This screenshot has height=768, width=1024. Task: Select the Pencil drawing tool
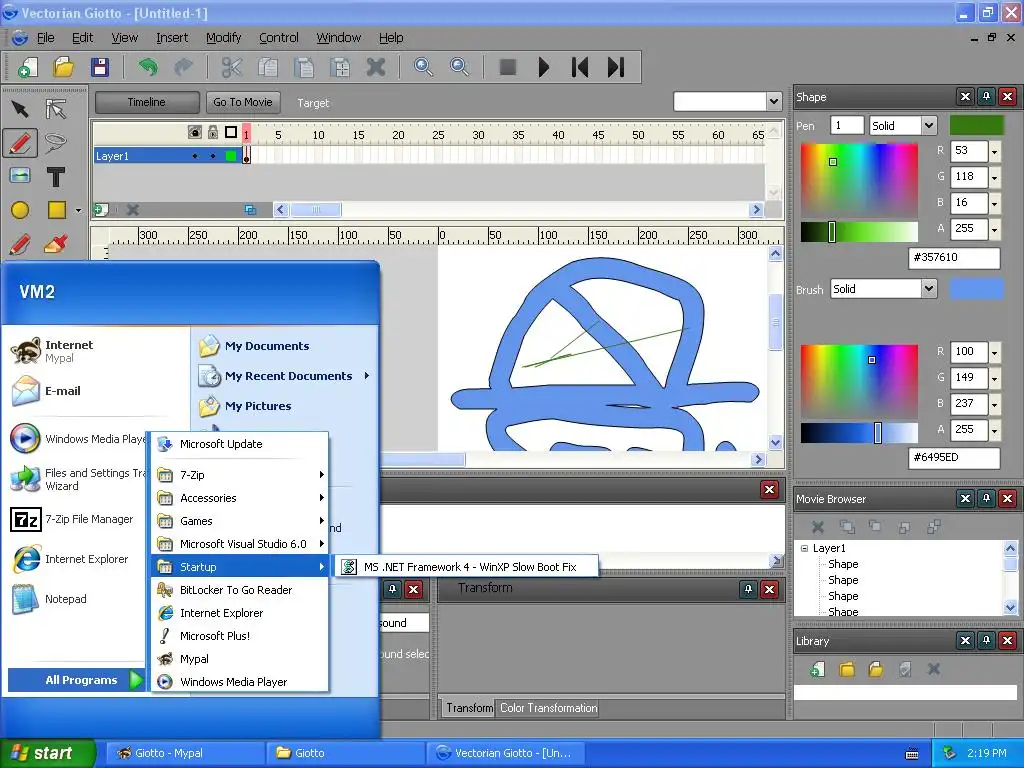click(x=20, y=142)
